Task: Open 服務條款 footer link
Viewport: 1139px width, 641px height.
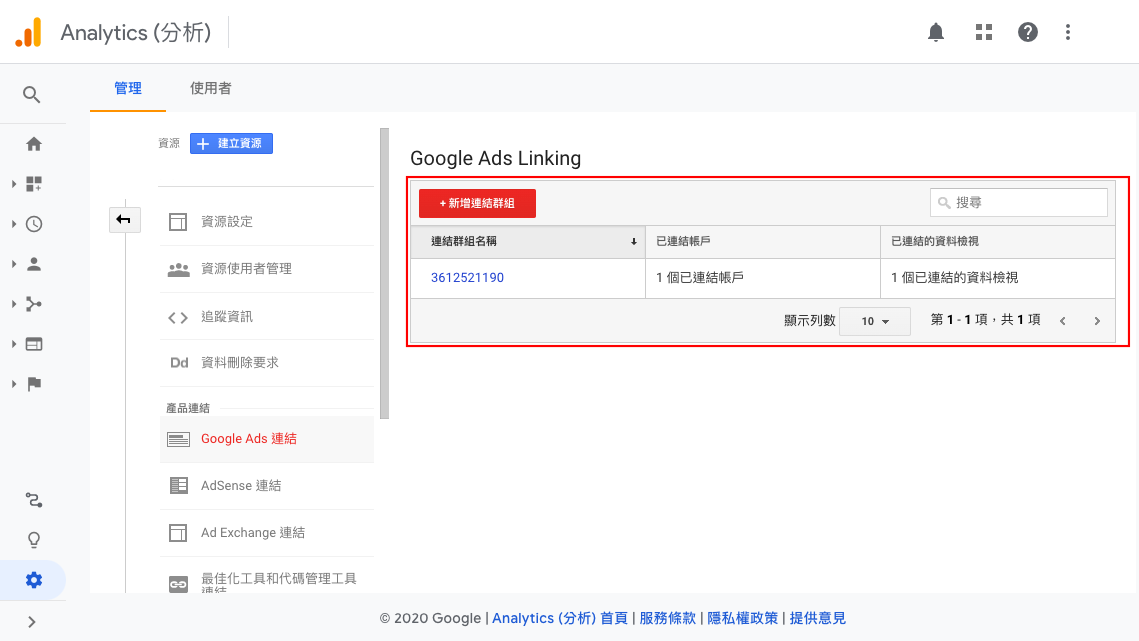Action: (668, 618)
